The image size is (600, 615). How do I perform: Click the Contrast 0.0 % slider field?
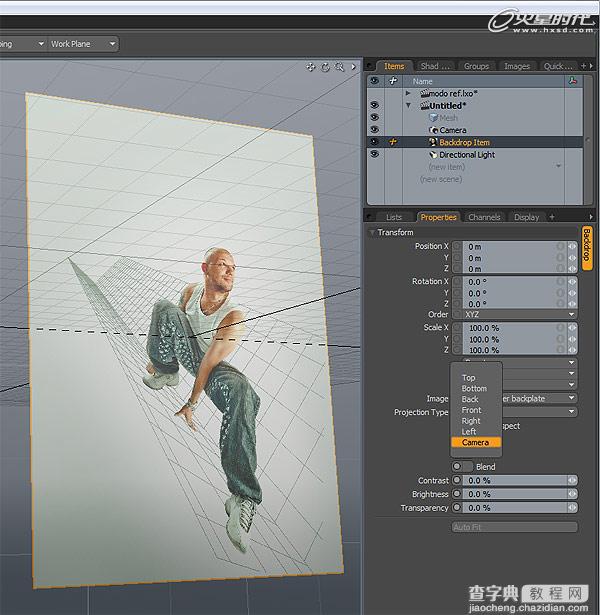point(515,480)
